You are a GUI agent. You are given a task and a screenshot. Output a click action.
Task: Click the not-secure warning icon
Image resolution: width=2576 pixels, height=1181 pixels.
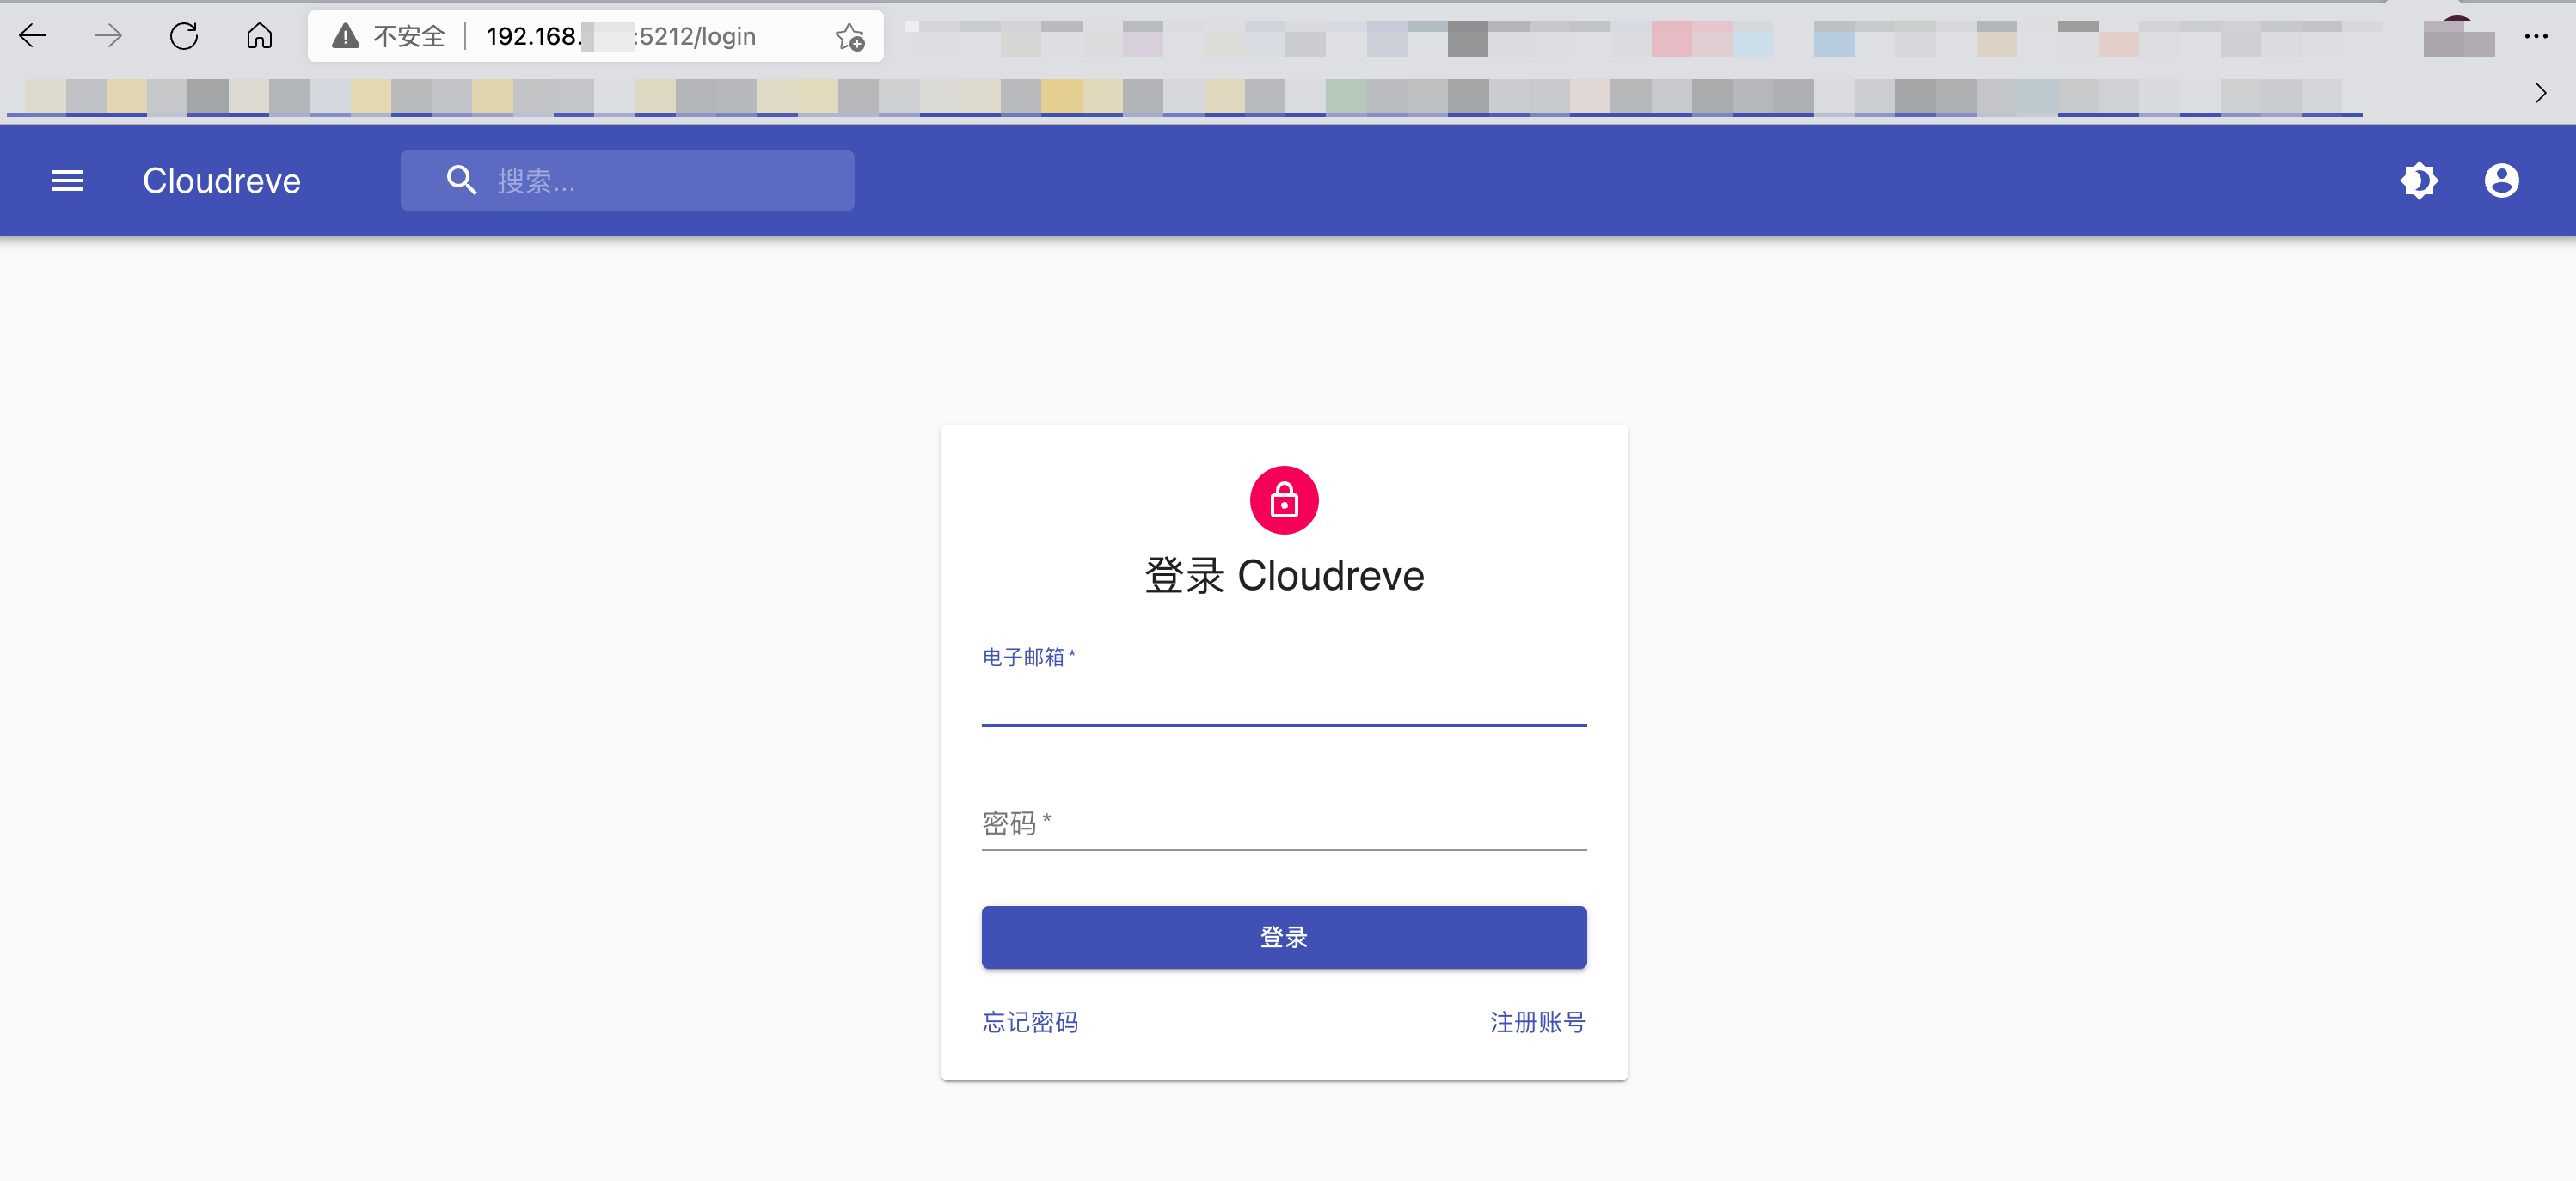[x=345, y=36]
